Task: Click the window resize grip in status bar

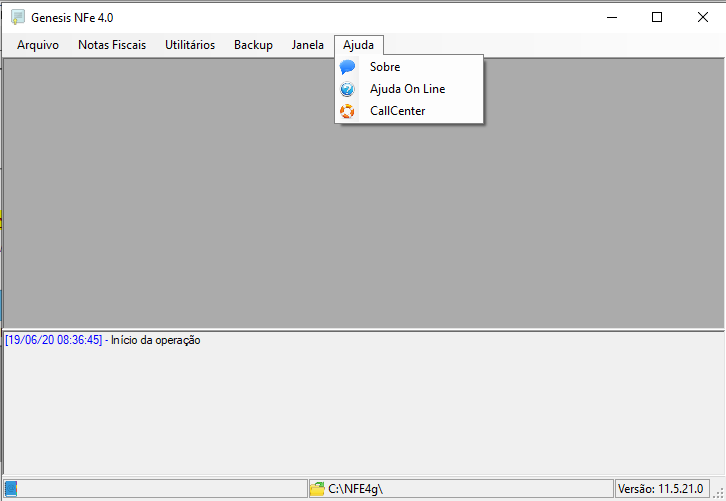Action: (718, 492)
